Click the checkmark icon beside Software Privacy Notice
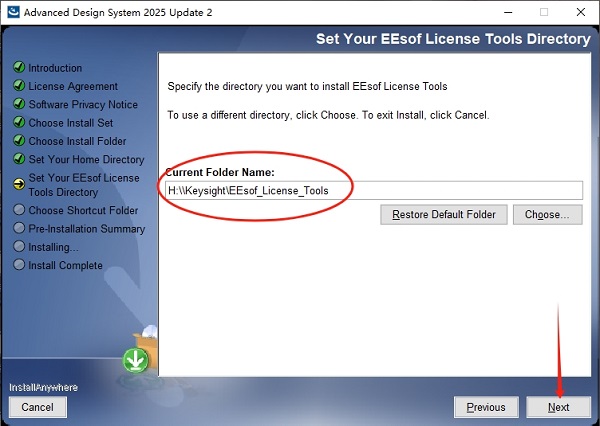This screenshot has height=426, width=600. point(19,104)
